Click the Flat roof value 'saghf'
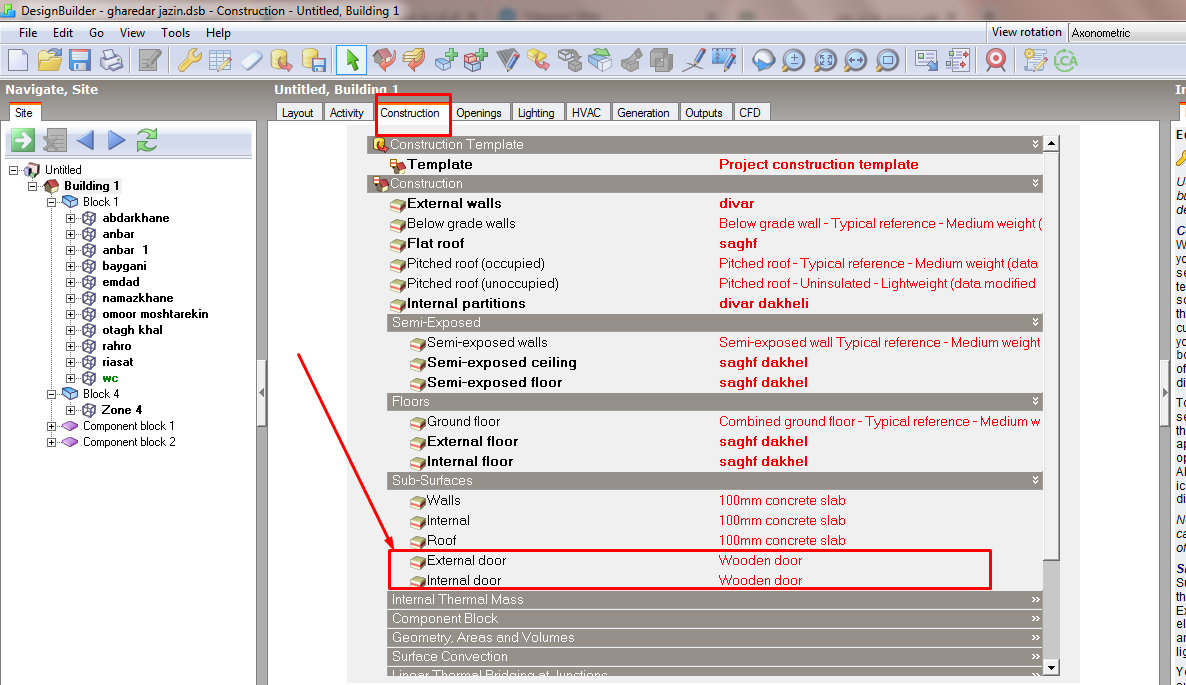Image resolution: width=1186 pixels, height=685 pixels. (x=738, y=243)
